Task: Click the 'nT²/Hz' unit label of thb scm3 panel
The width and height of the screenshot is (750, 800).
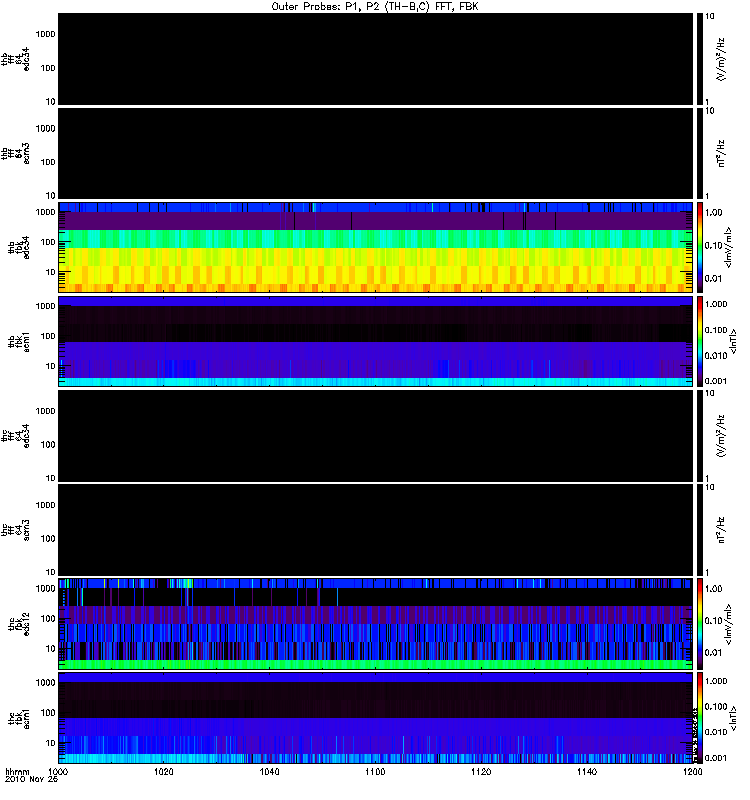Action: 721,154
